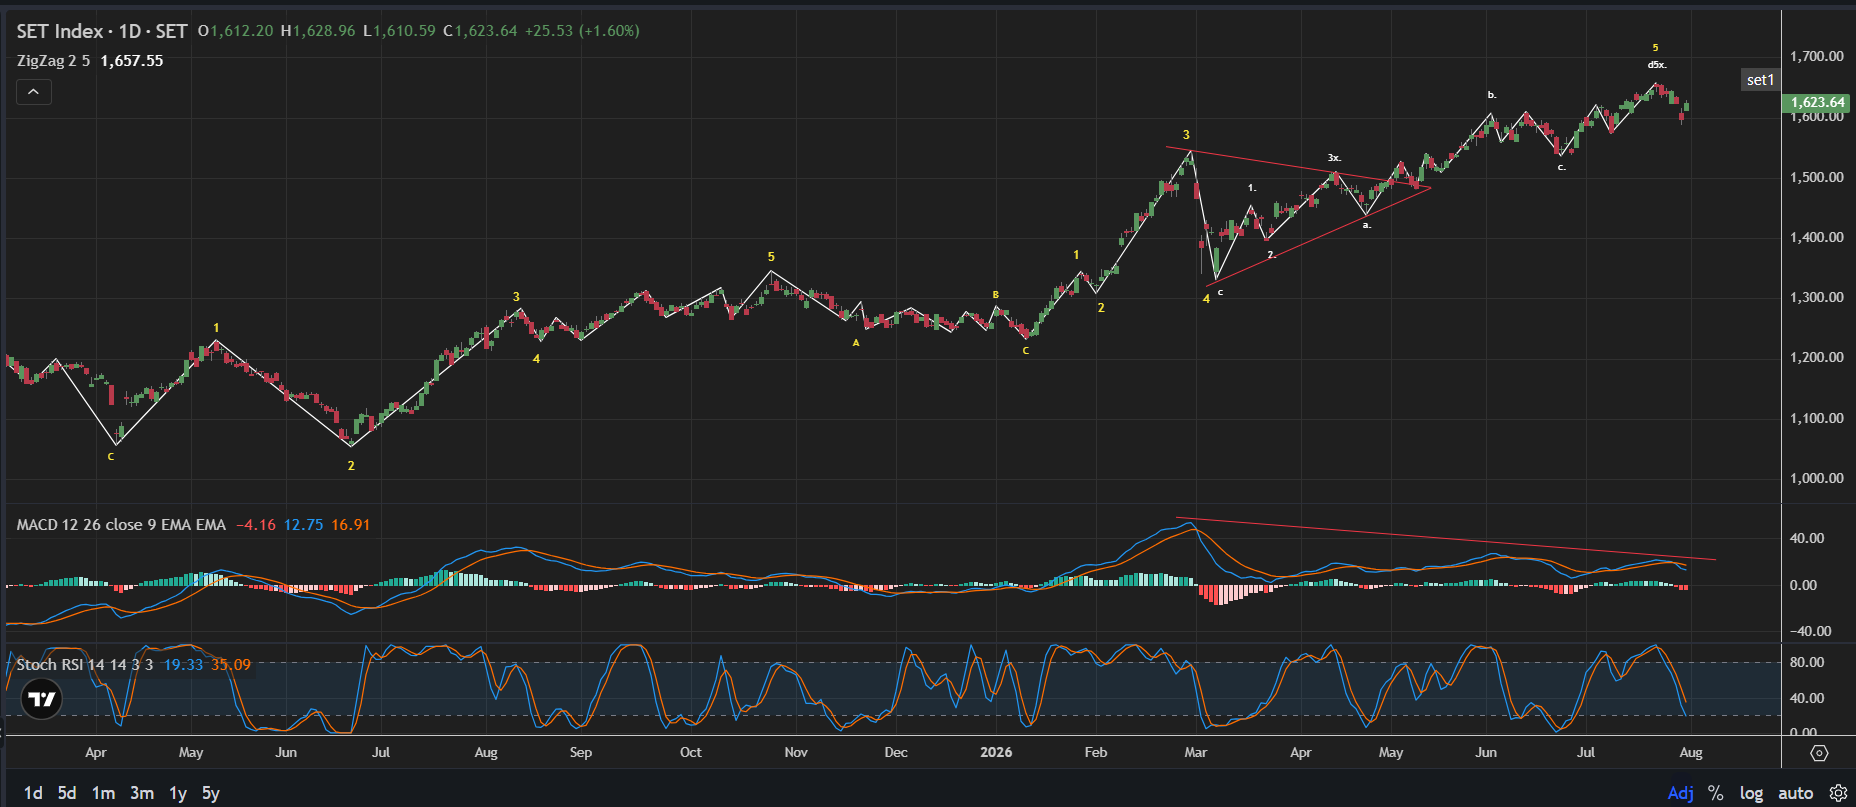
Task: Click the change value +25.53 (+1.60%)
Action: click(x=582, y=31)
